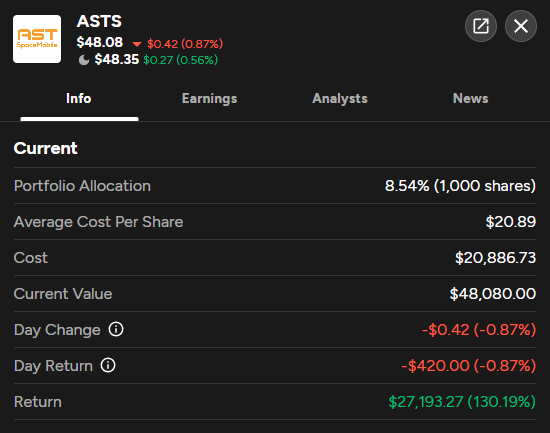Click the after-hours moon icon

tap(83, 60)
